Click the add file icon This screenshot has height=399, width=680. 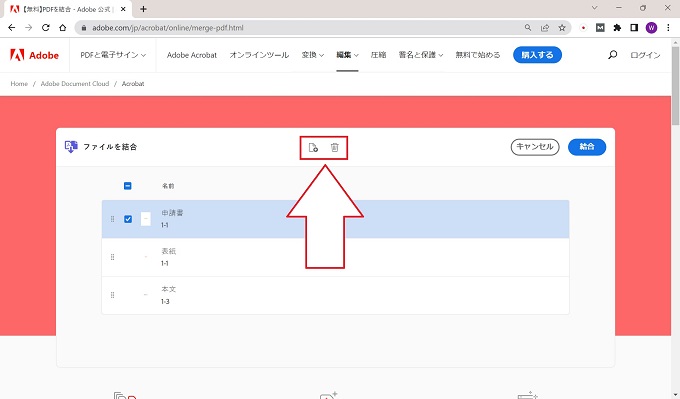(313, 147)
